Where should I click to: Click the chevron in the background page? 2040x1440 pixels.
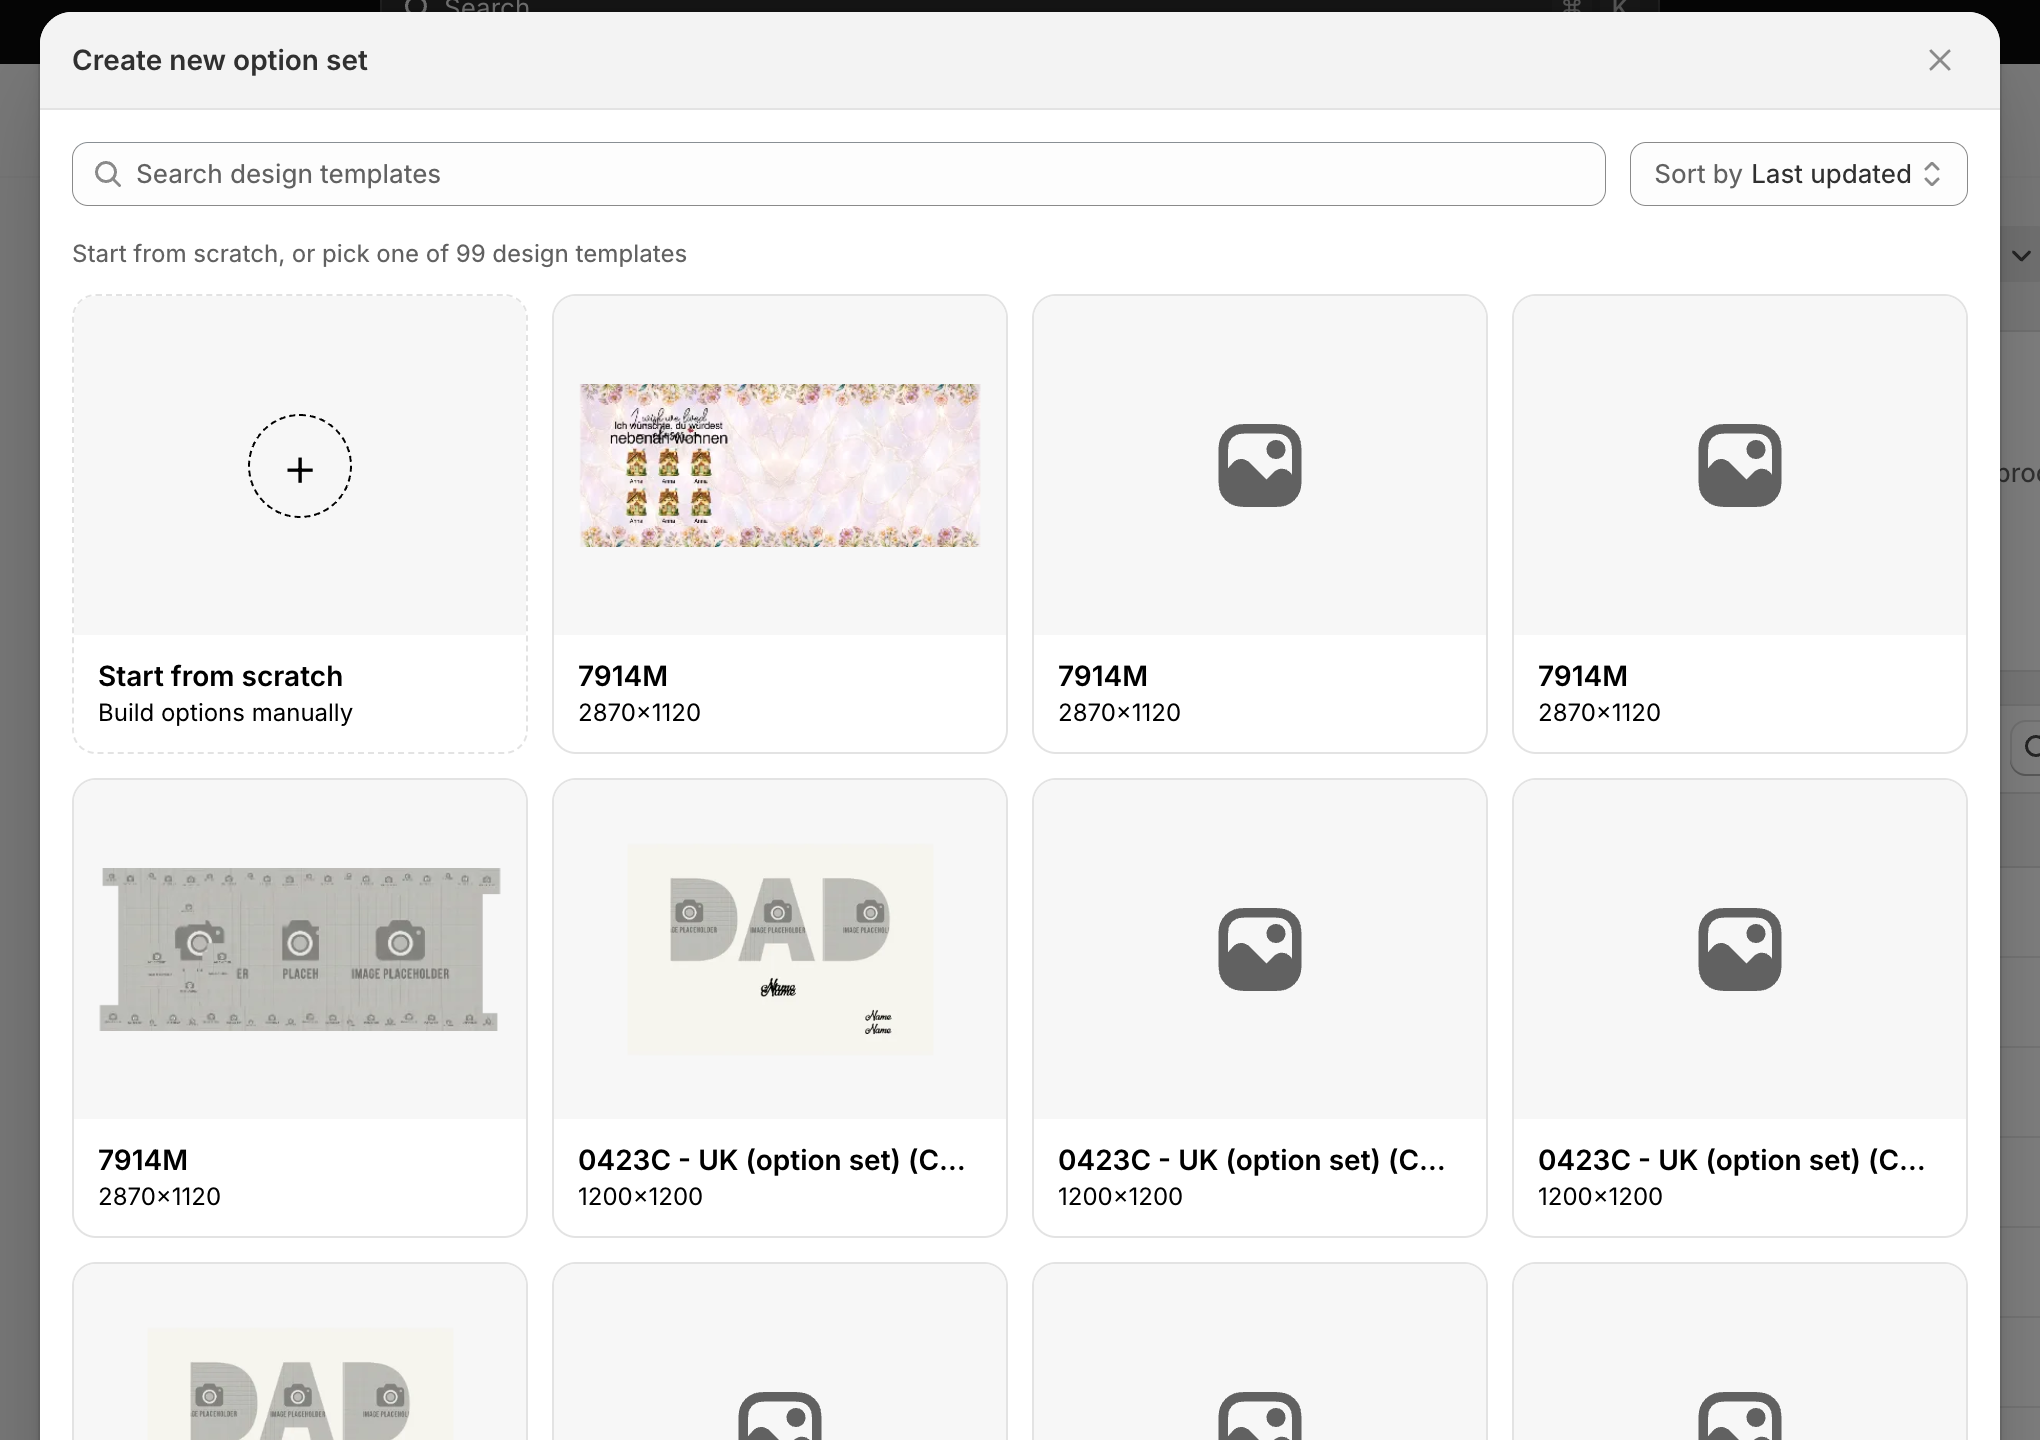click(x=2020, y=256)
